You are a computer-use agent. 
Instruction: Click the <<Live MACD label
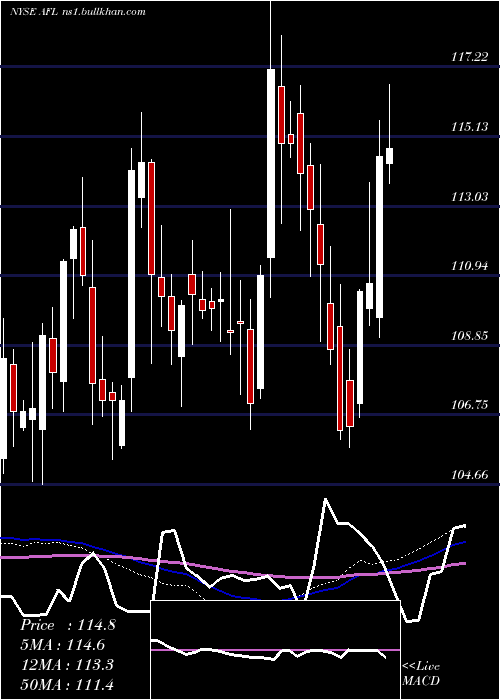[421, 674]
